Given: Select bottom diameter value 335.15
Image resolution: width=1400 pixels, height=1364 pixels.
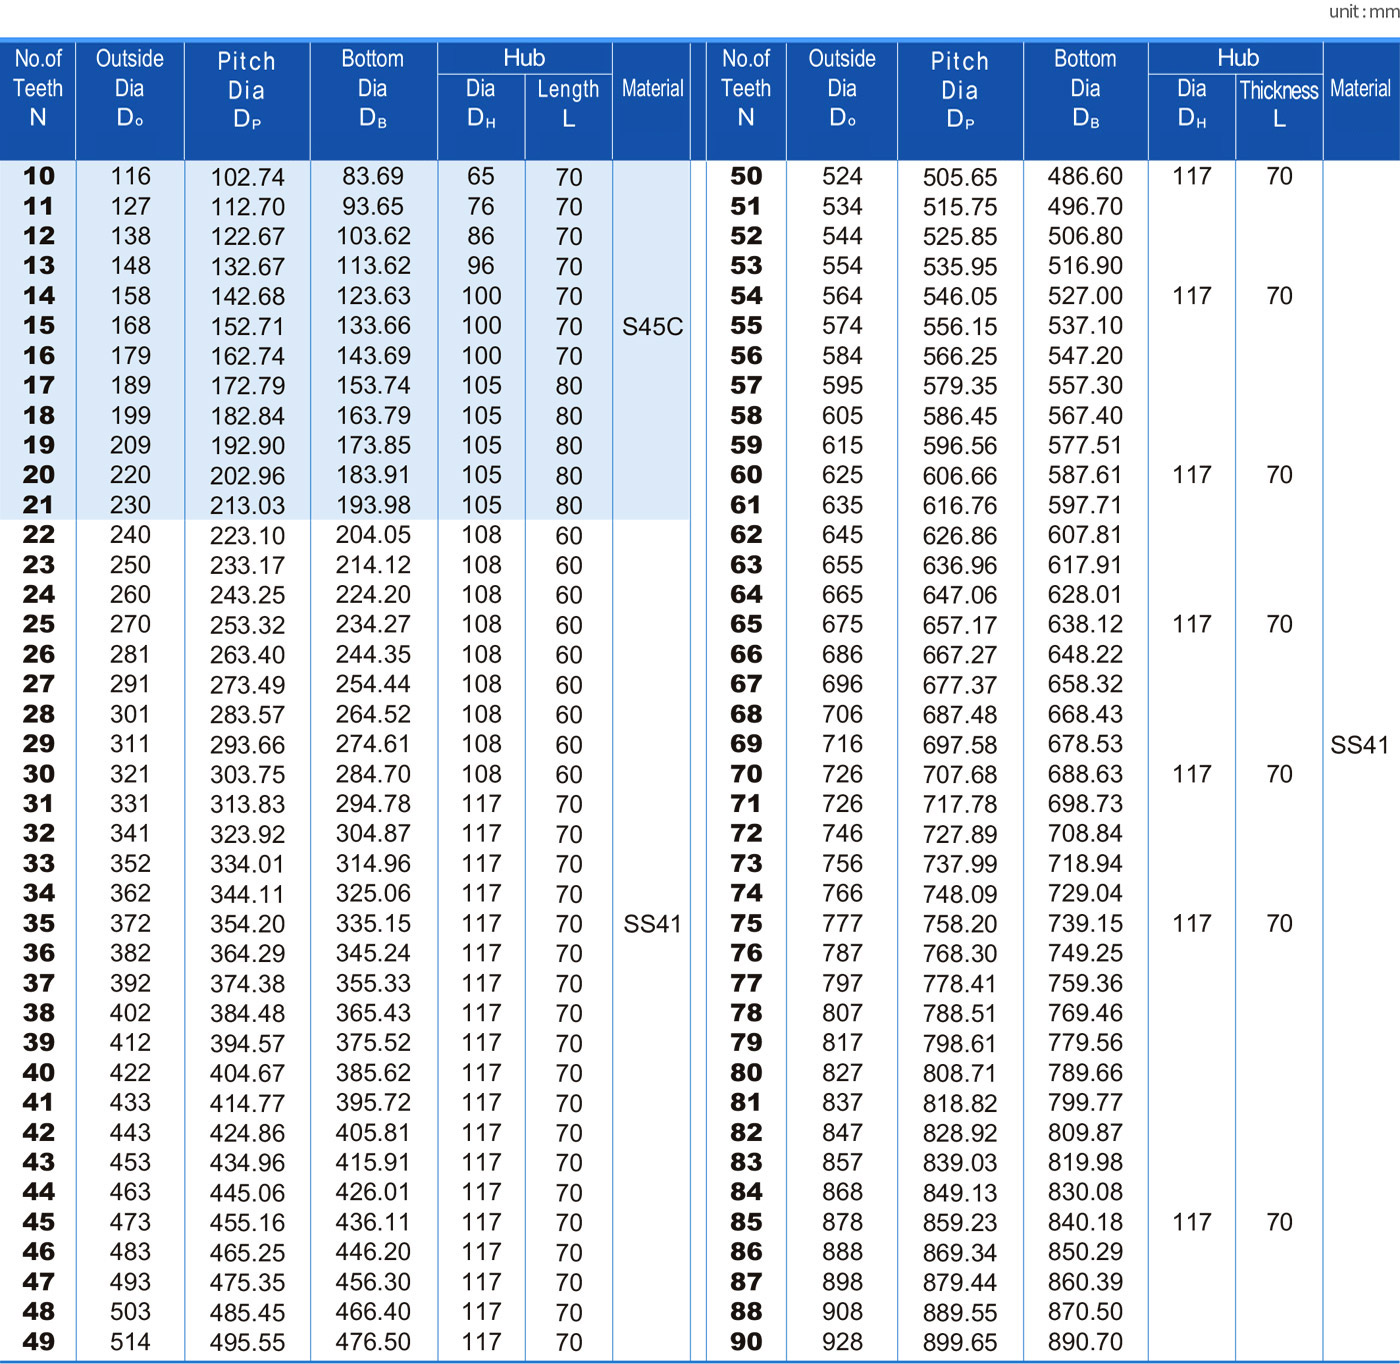Looking at the screenshot, I should (373, 922).
